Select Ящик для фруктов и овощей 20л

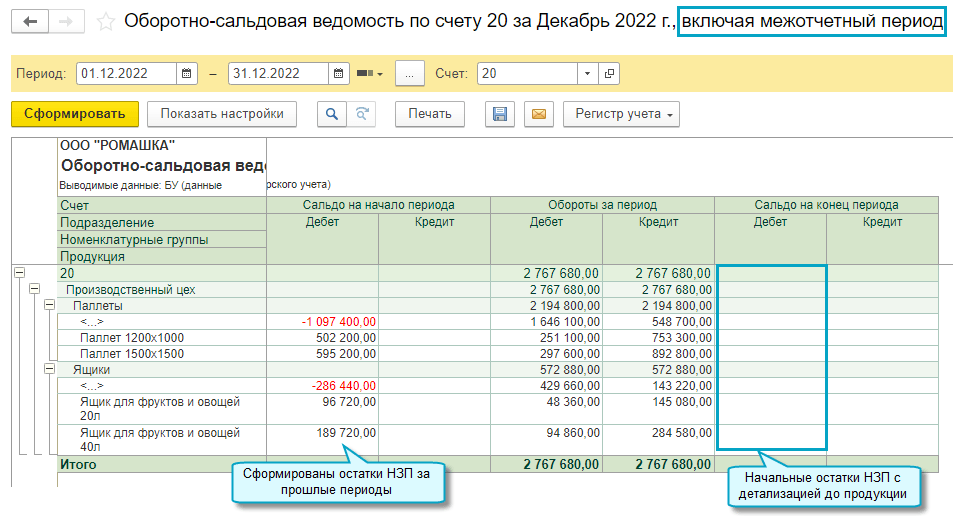point(160,408)
